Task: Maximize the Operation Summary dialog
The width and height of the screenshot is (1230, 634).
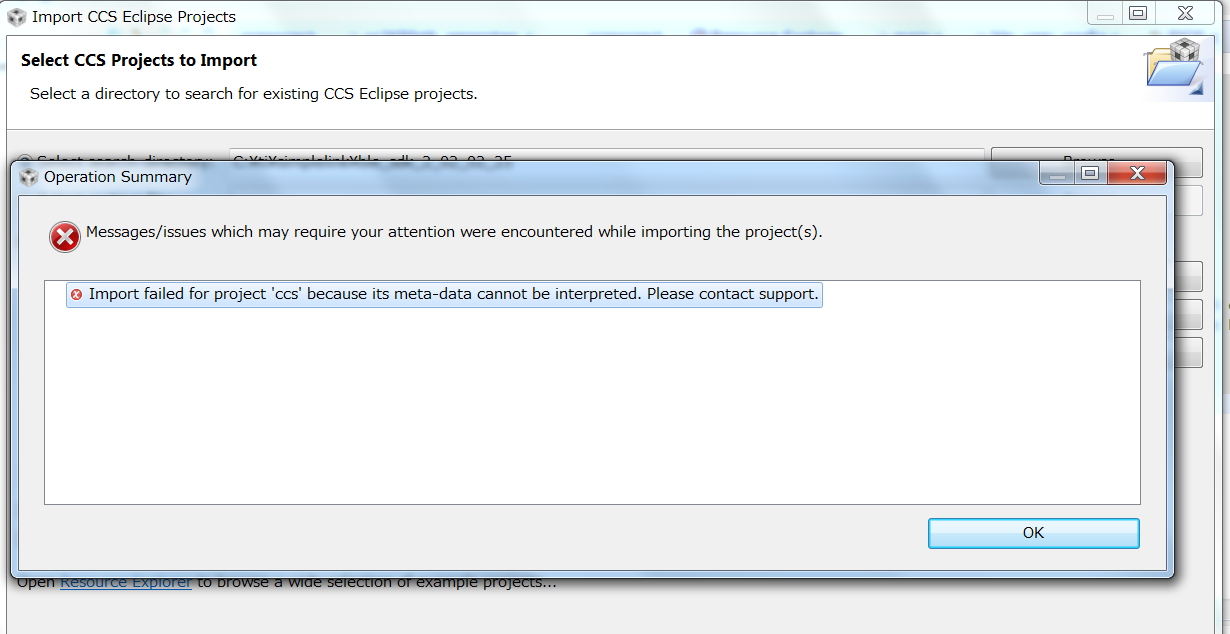Action: (1090, 173)
